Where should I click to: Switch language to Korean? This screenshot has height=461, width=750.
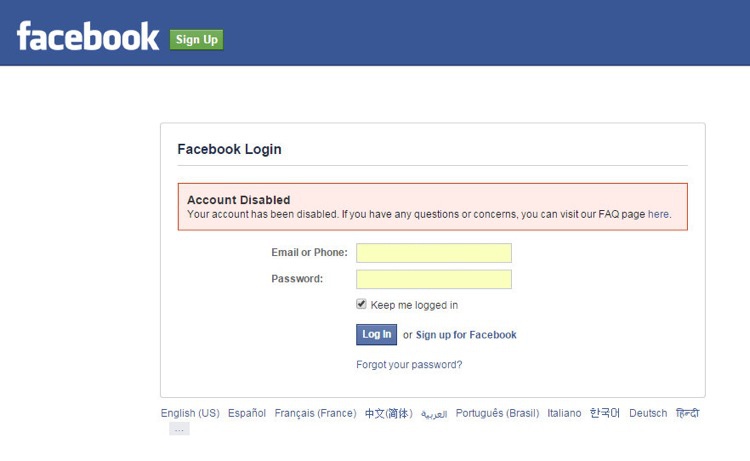pyautogui.click(x=605, y=413)
